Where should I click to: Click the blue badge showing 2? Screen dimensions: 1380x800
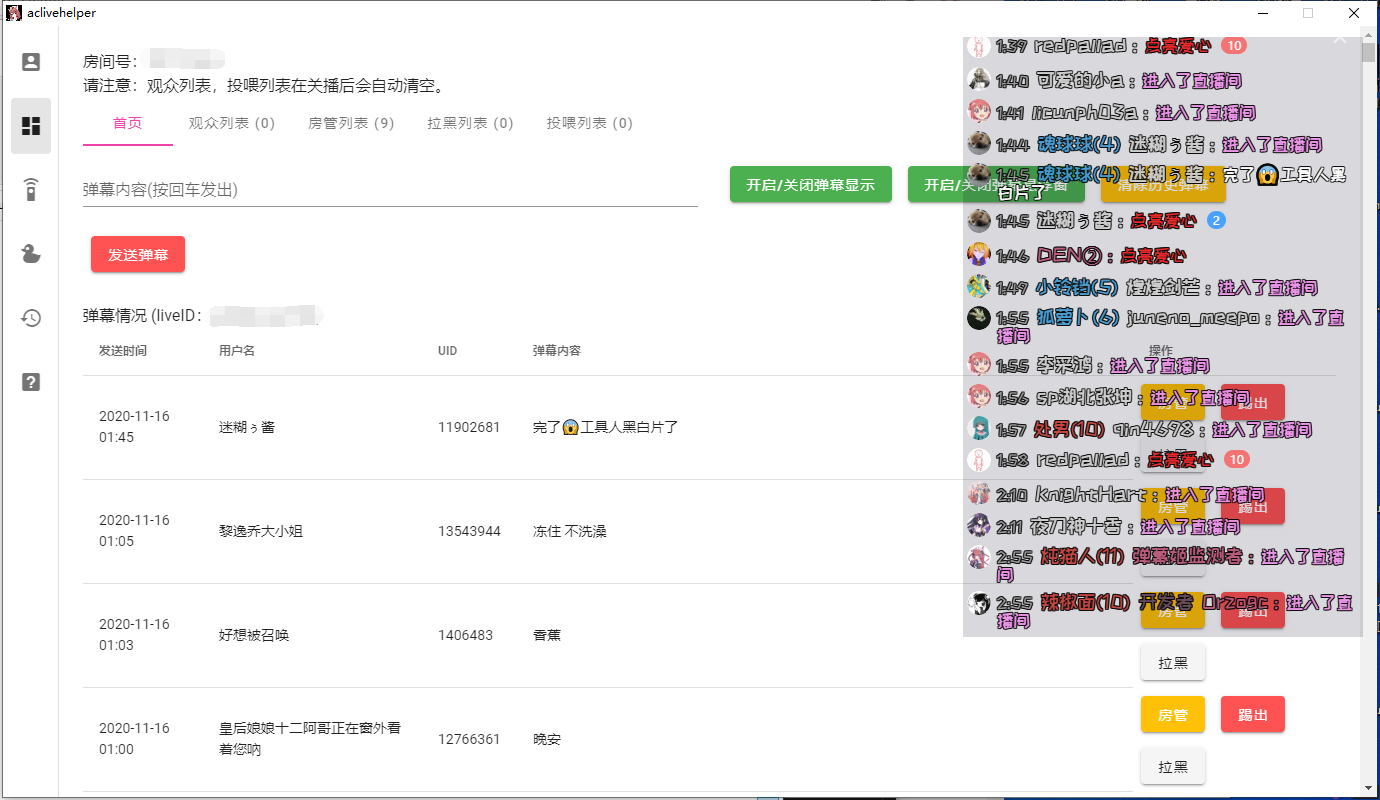coord(1216,220)
